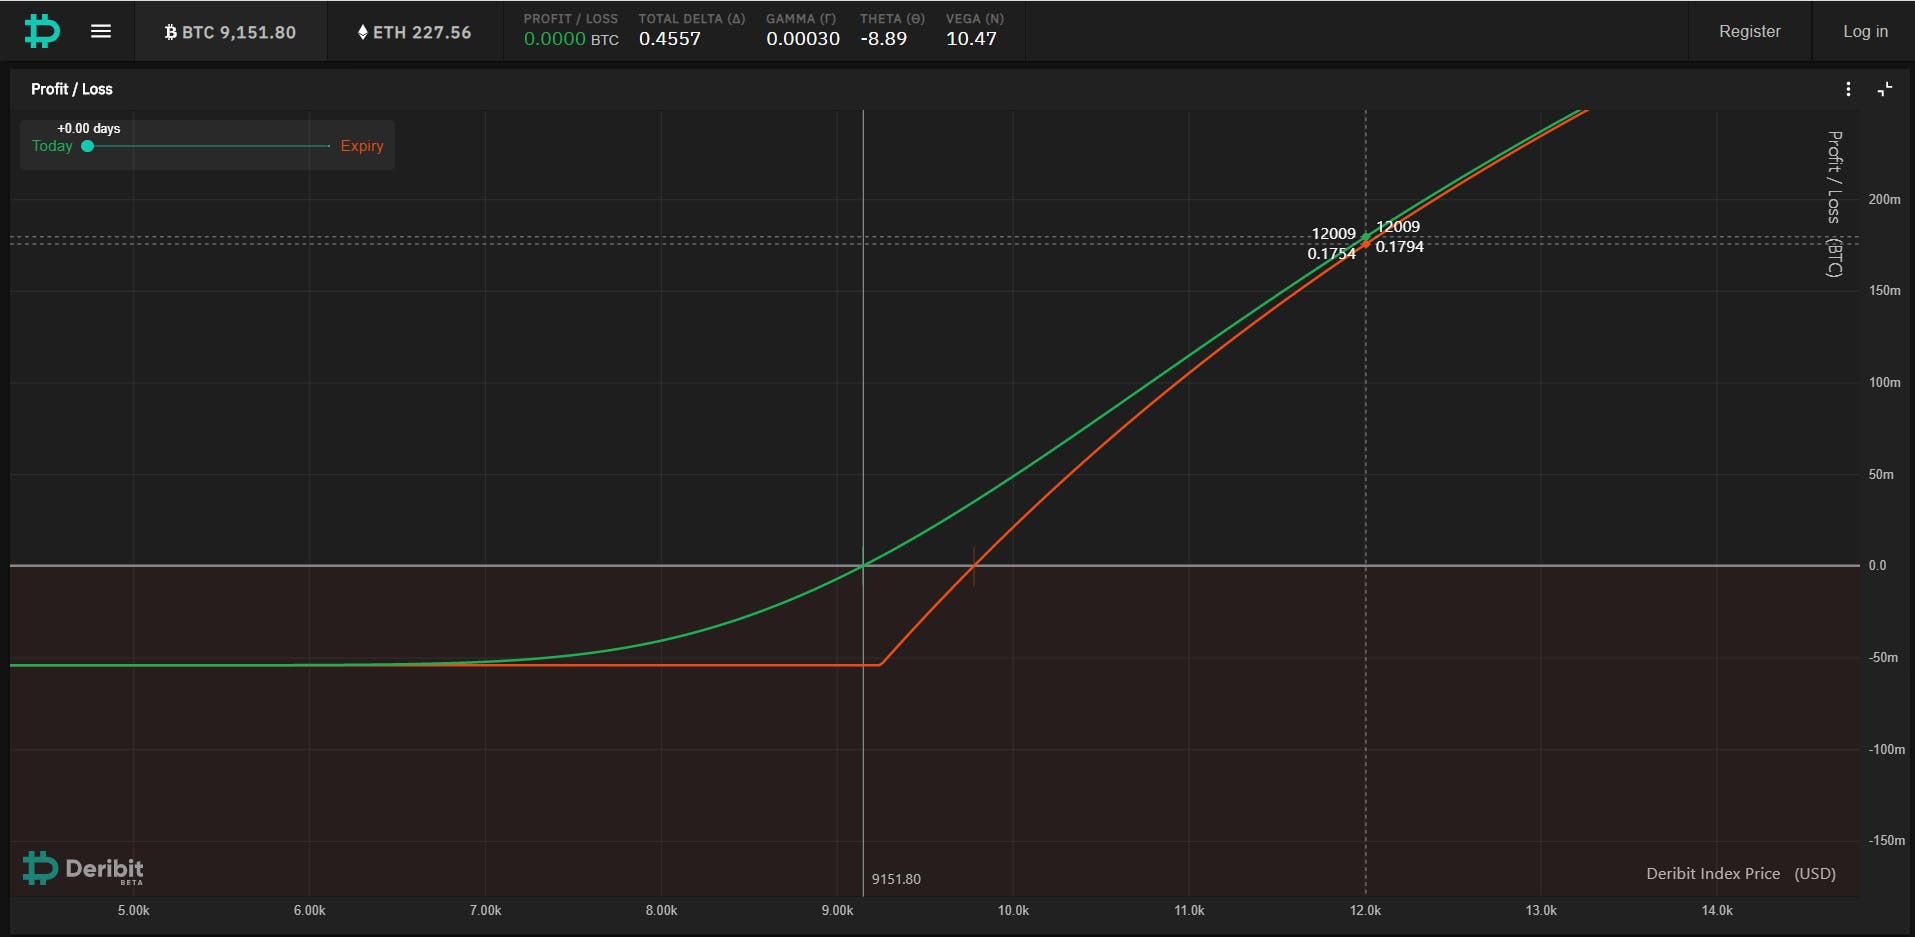
Task: Click the Ethereum diamond icon beside ETH
Action: (363, 32)
